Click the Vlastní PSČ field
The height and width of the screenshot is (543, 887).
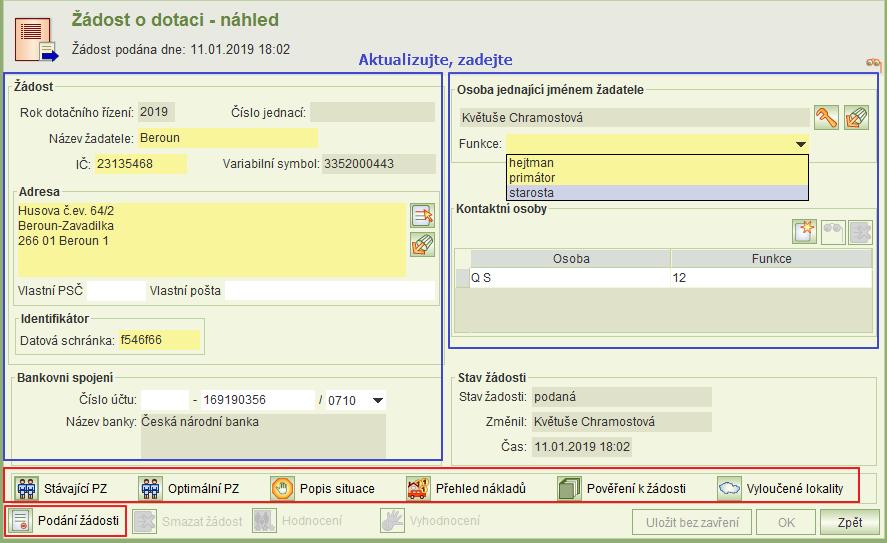click(116, 291)
